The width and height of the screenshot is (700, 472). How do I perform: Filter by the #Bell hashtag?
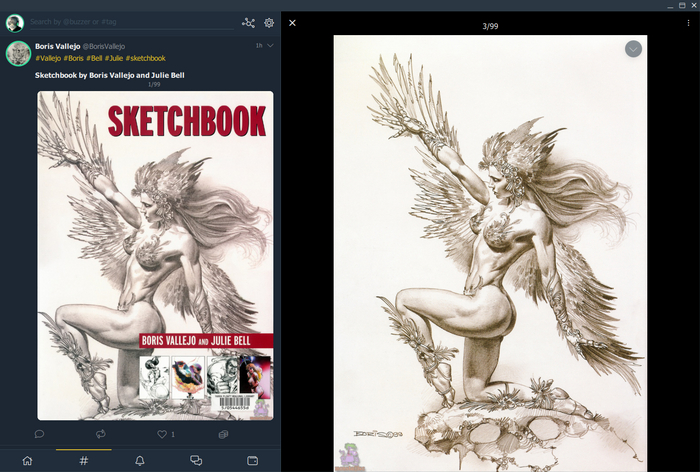pos(94,58)
